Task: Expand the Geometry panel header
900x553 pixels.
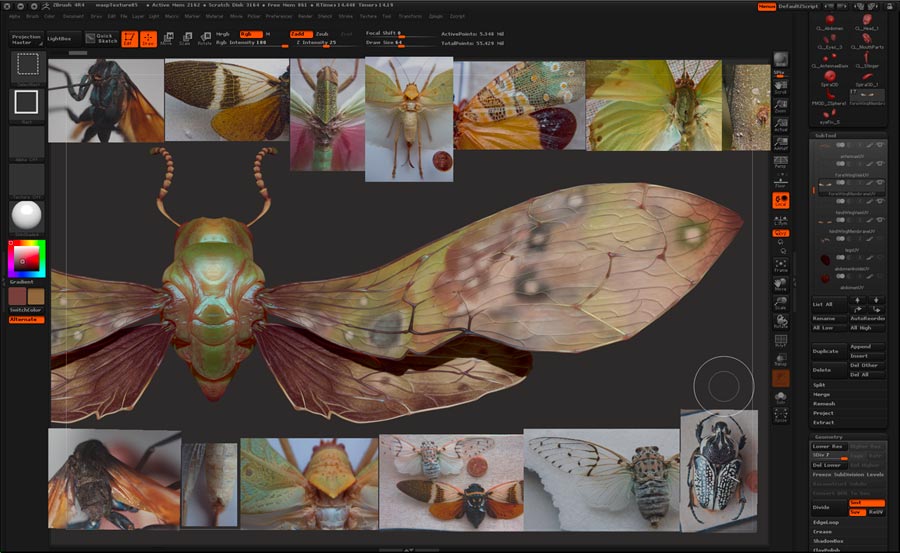Action: 828,437
